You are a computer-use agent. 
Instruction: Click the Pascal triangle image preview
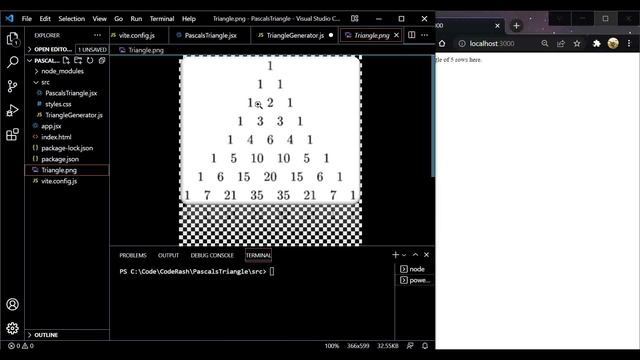pos(270,150)
